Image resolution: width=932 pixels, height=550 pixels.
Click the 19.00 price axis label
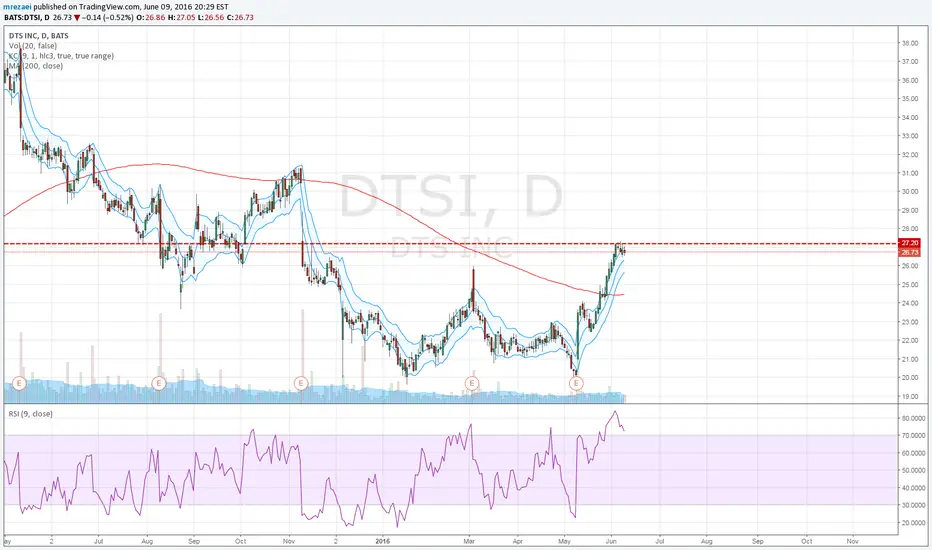point(910,397)
